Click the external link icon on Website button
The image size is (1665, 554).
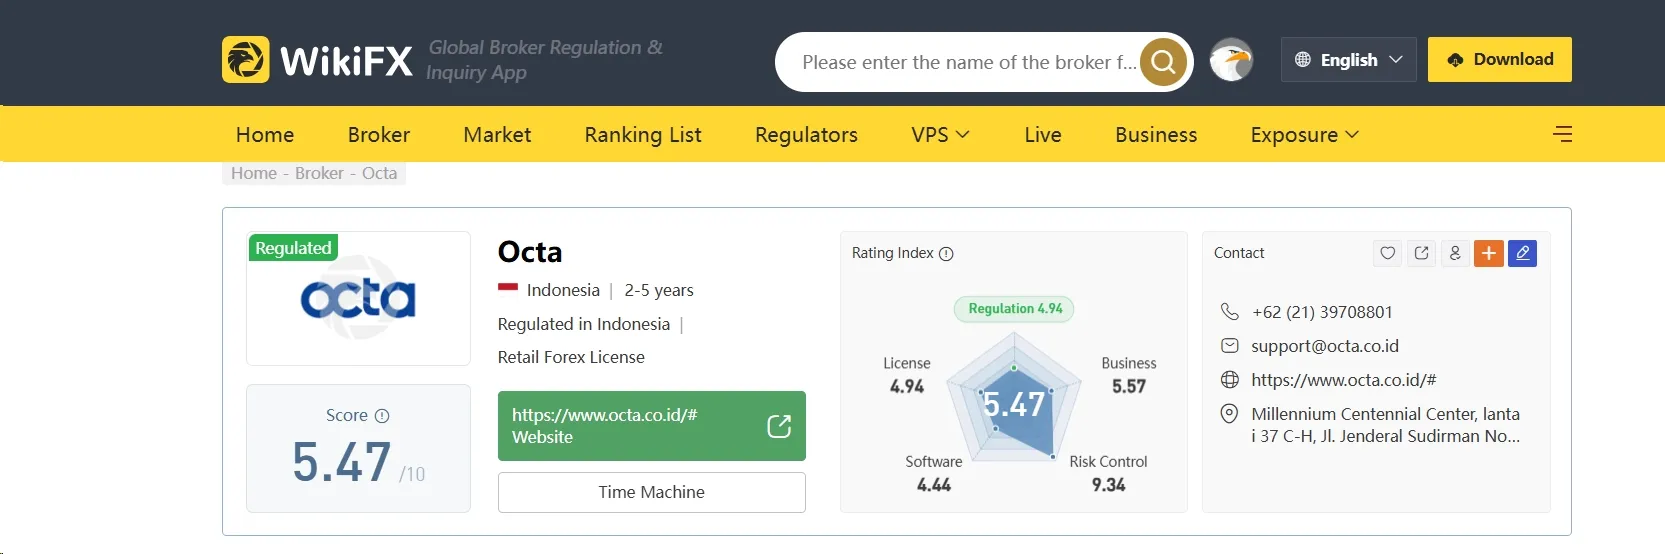click(779, 426)
